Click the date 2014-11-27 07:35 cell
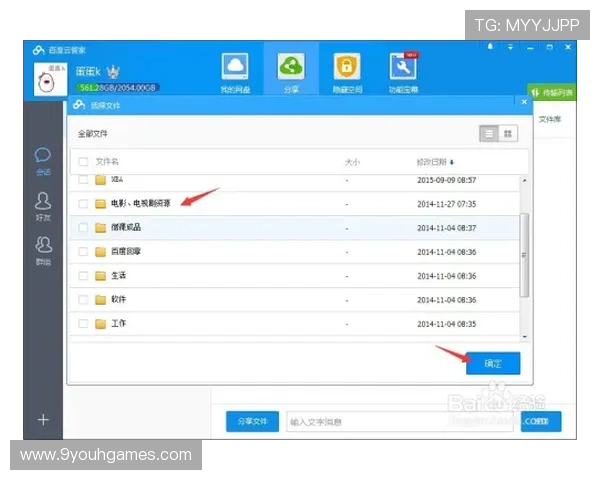Screen dimensions: 600x480 point(447,204)
